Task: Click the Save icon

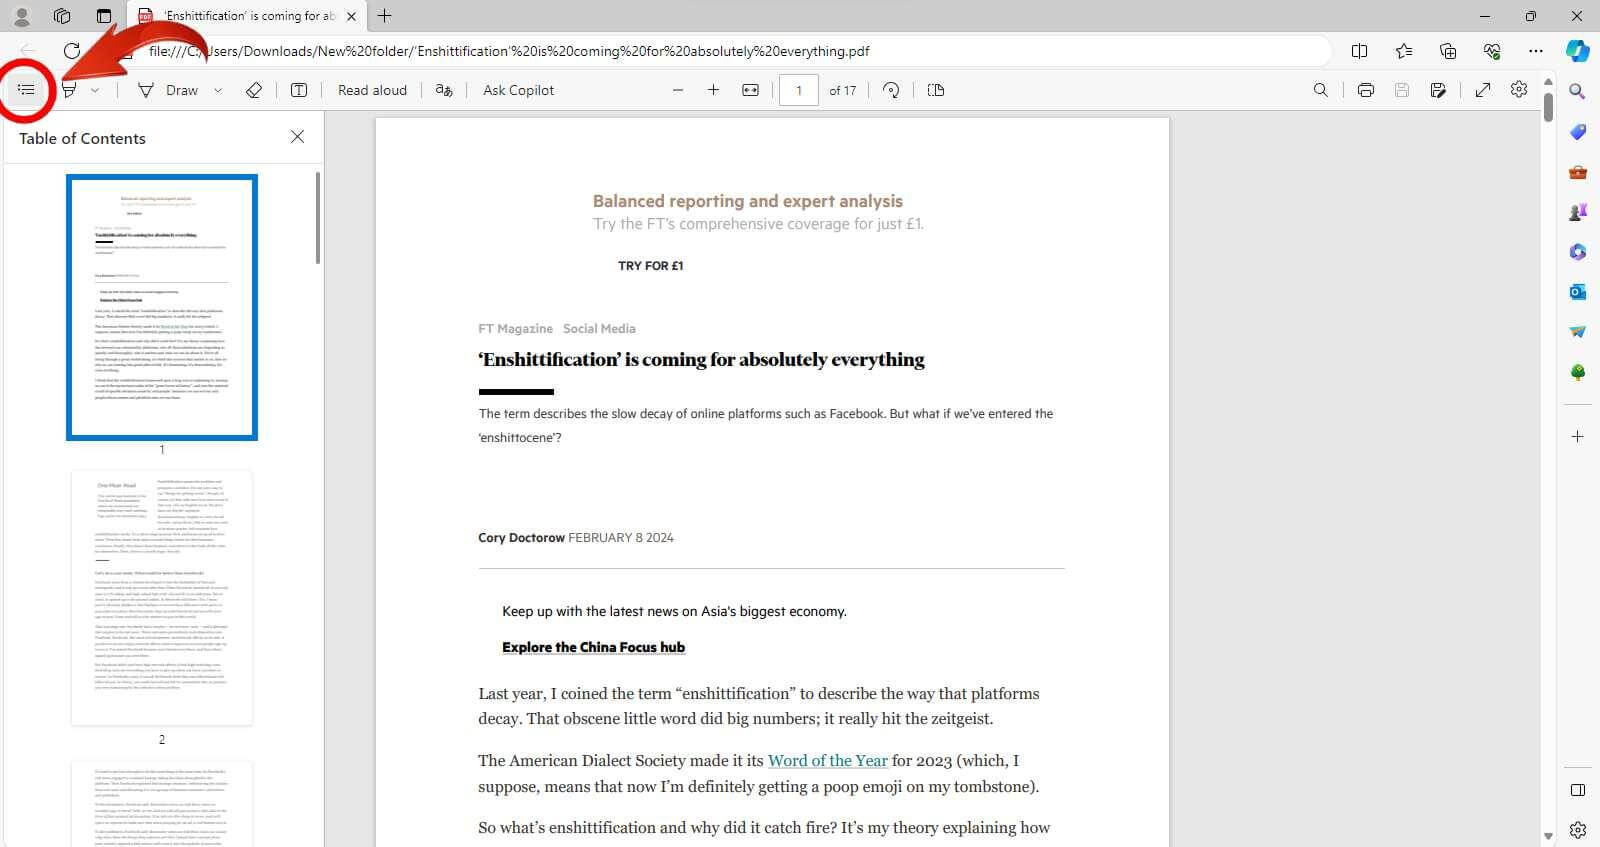Action: (1402, 90)
